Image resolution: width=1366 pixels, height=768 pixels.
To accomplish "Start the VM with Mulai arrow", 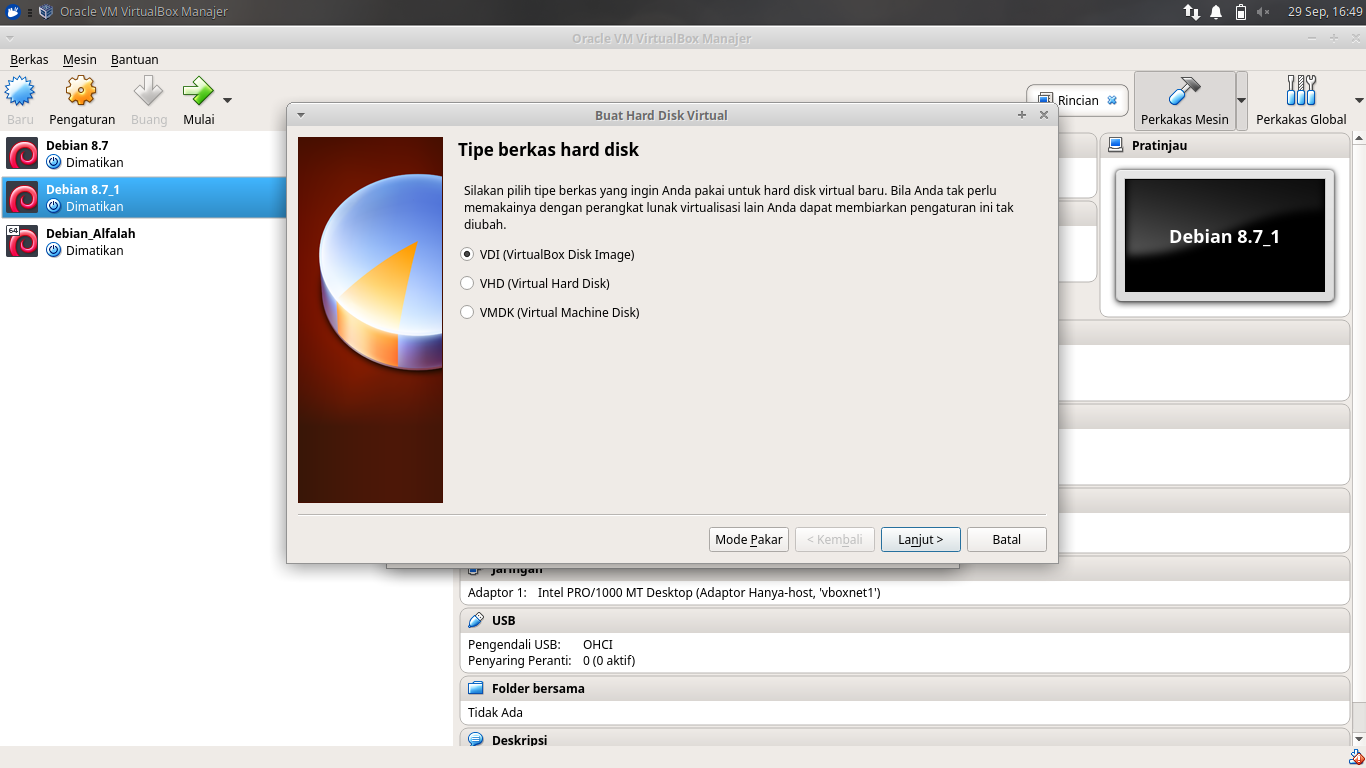I will click(x=198, y=91).
